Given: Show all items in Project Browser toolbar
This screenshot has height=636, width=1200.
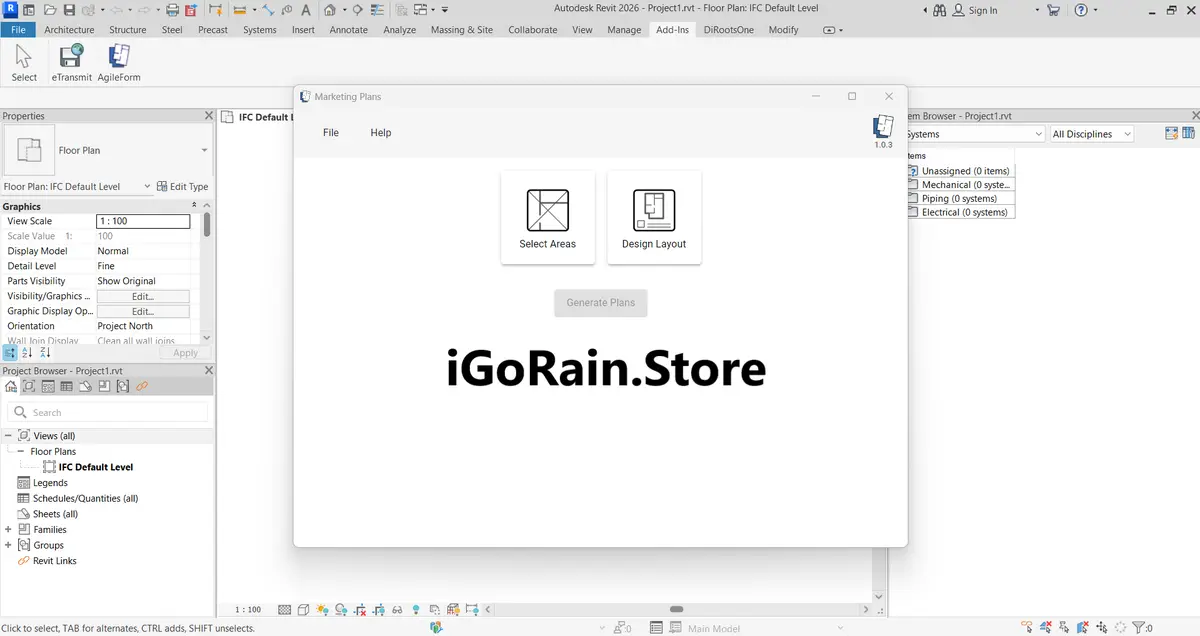Looking at the screenshot, I should pos(11,386).
